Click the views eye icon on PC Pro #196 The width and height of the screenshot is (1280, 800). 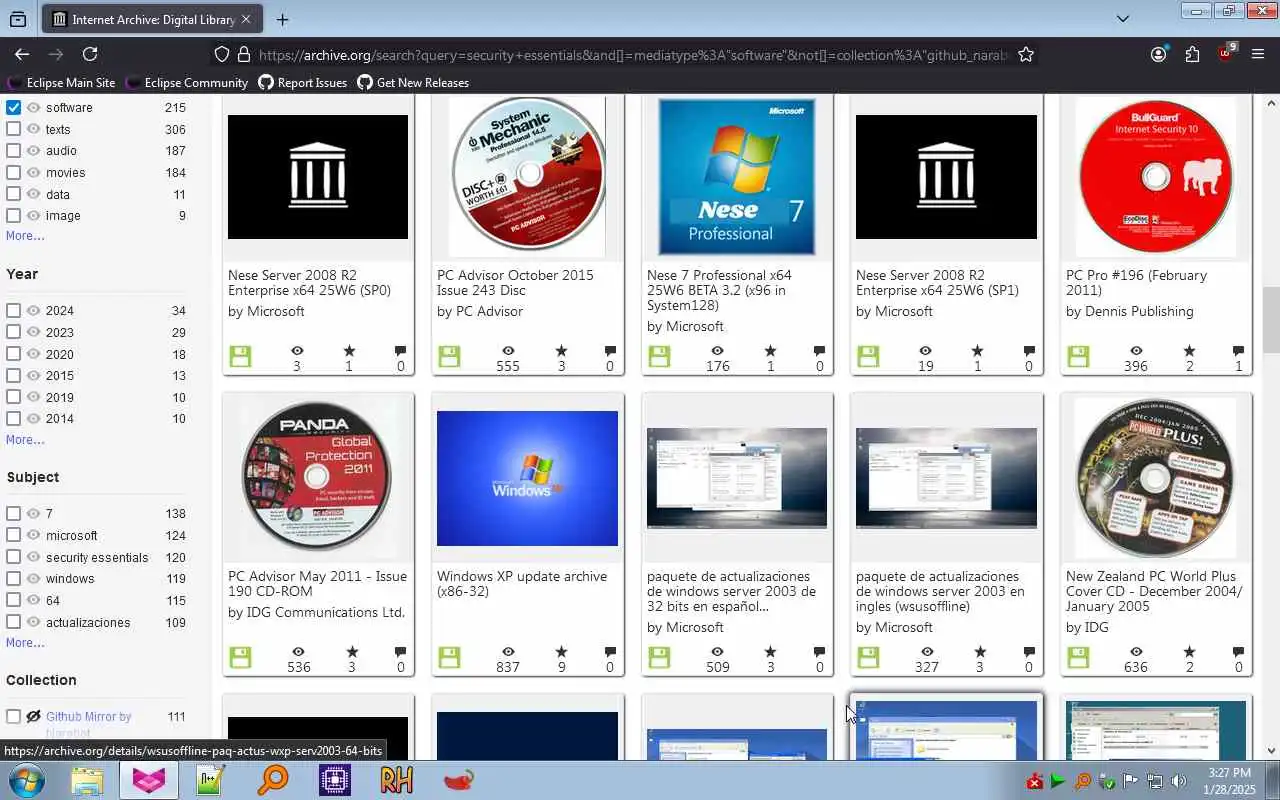(1136, 351)
